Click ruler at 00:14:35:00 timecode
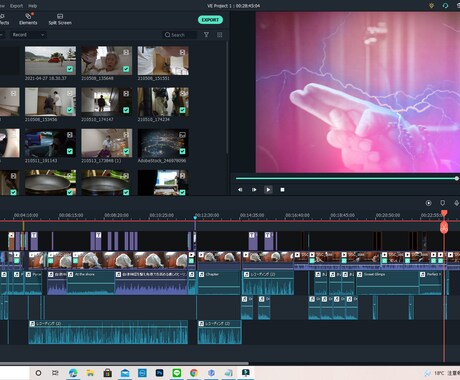The image size is (460, 380). tap(252, 215)
